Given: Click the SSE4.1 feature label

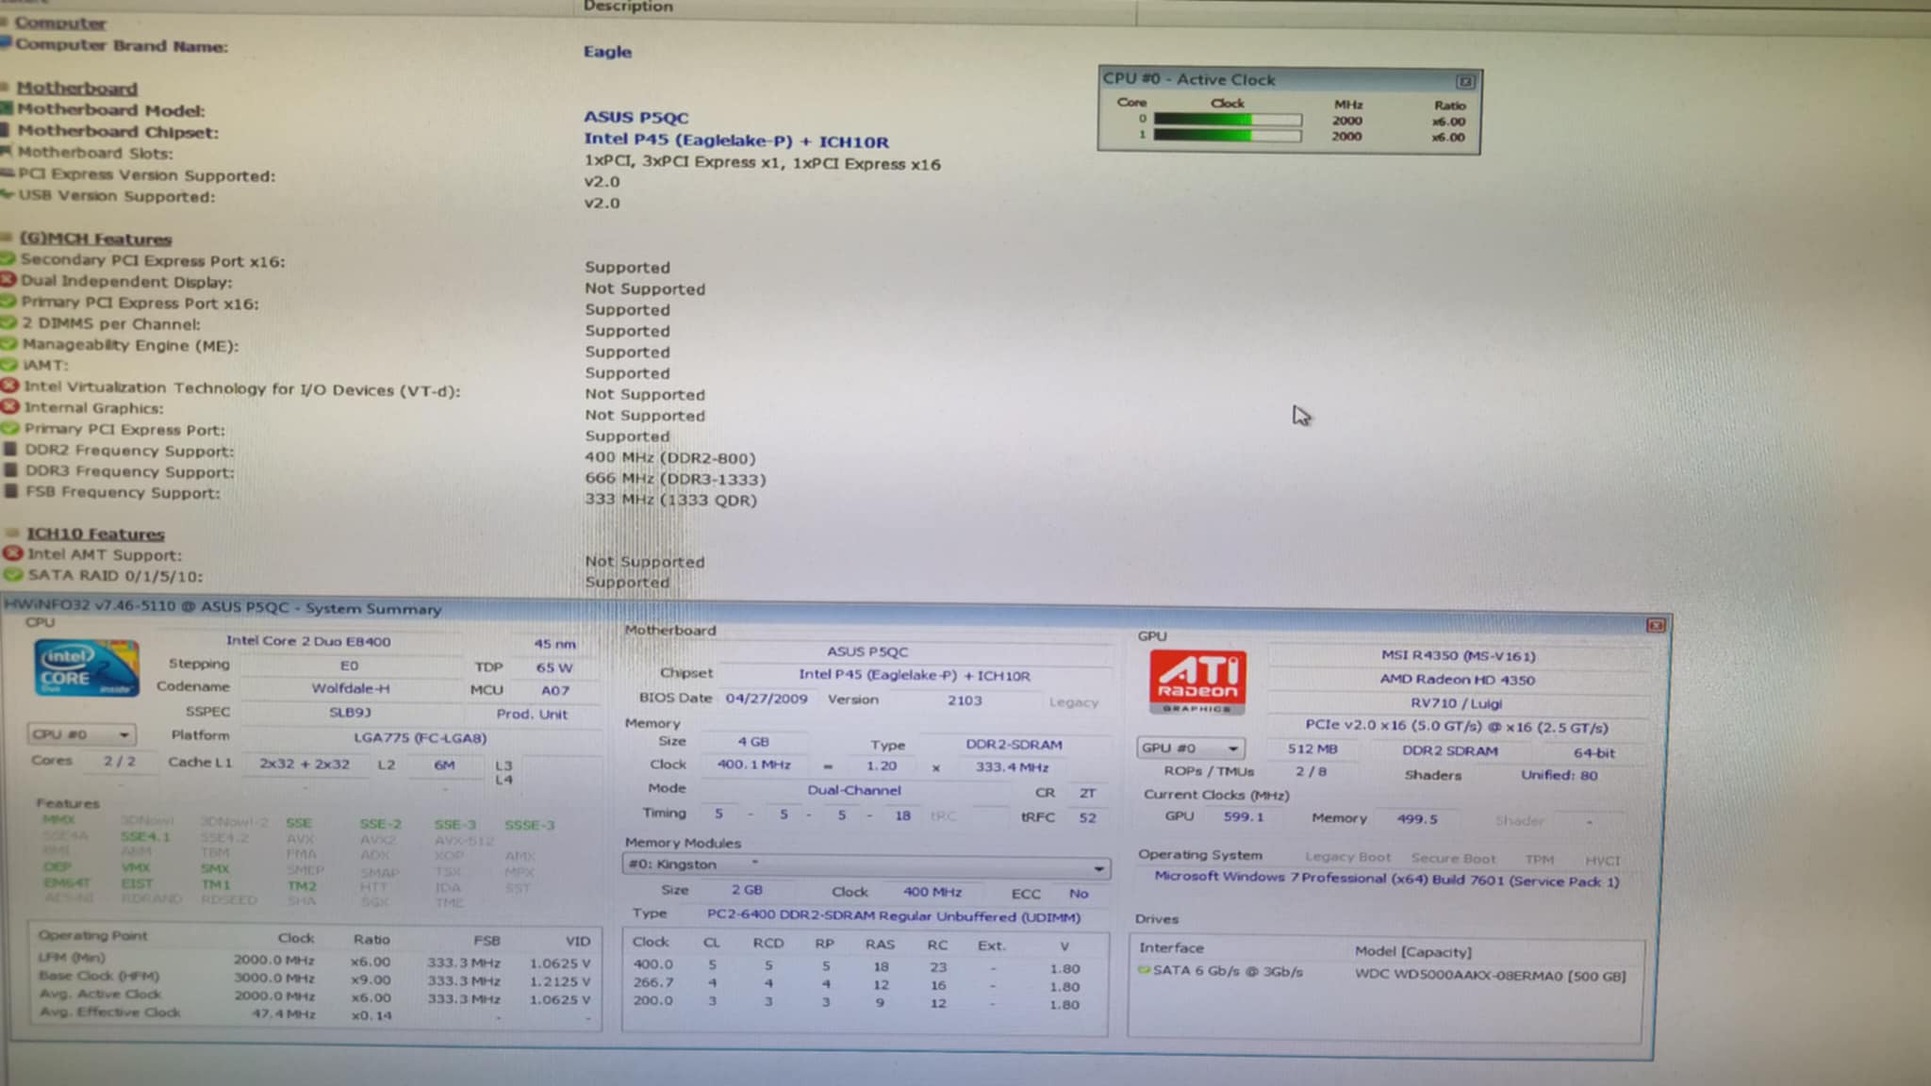Looking at the screenshot, I should (145, 836).
